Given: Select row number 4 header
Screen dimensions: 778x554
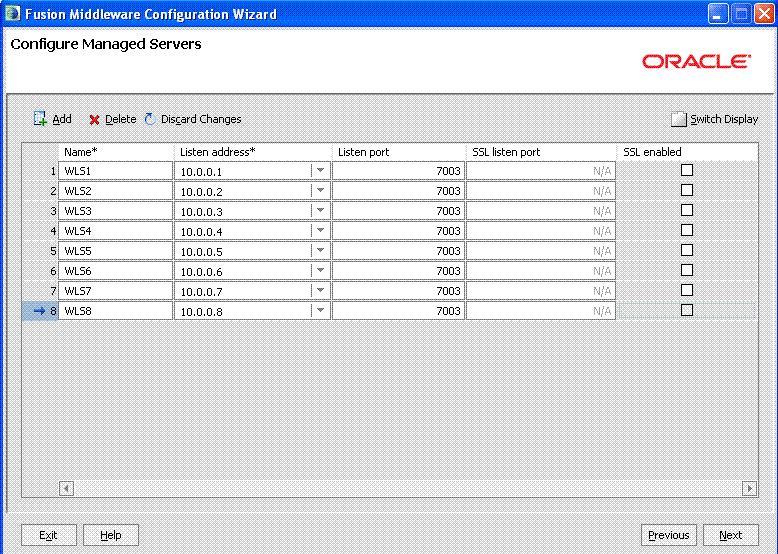Looking at the screenshot, I should (x=40, y=231).
